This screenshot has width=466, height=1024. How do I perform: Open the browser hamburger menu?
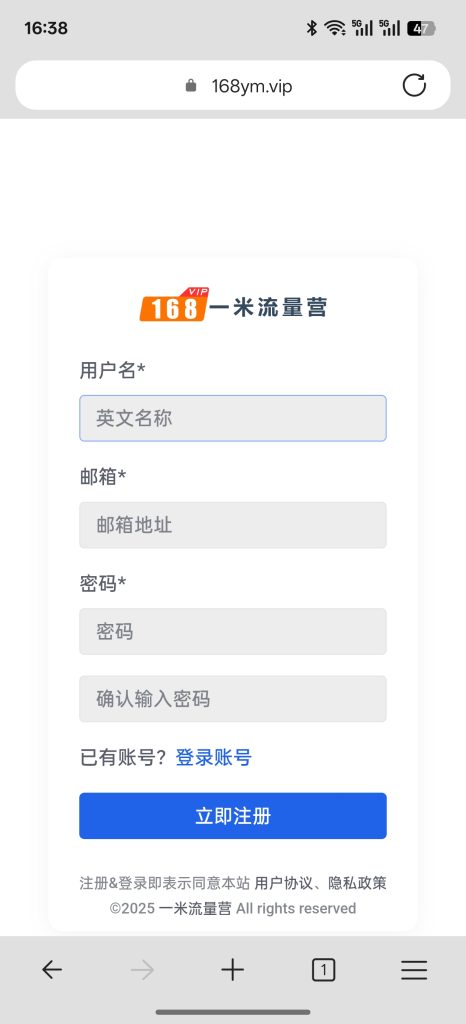click(414, 970)
